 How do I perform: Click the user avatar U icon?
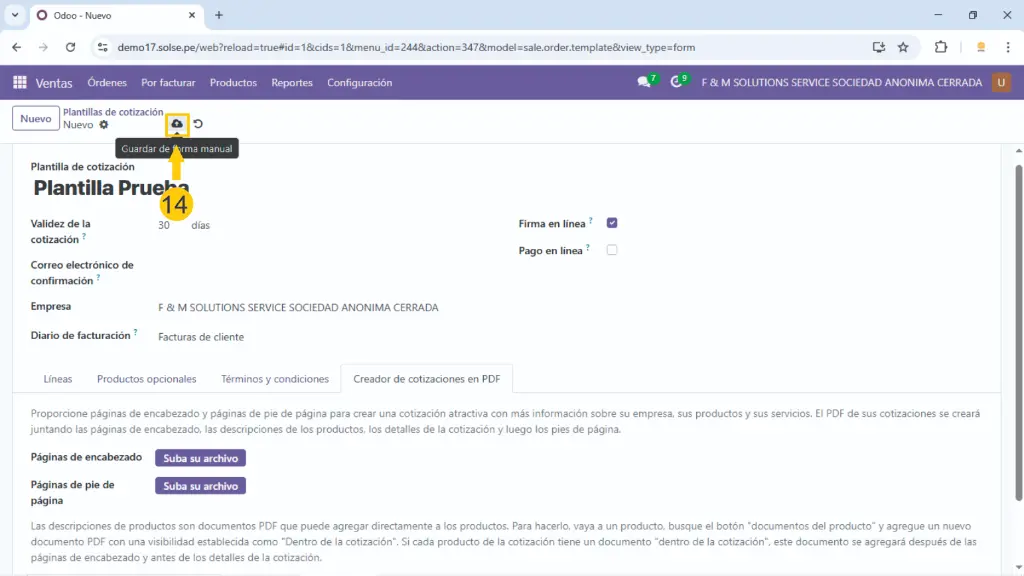tap(1001, 83)
